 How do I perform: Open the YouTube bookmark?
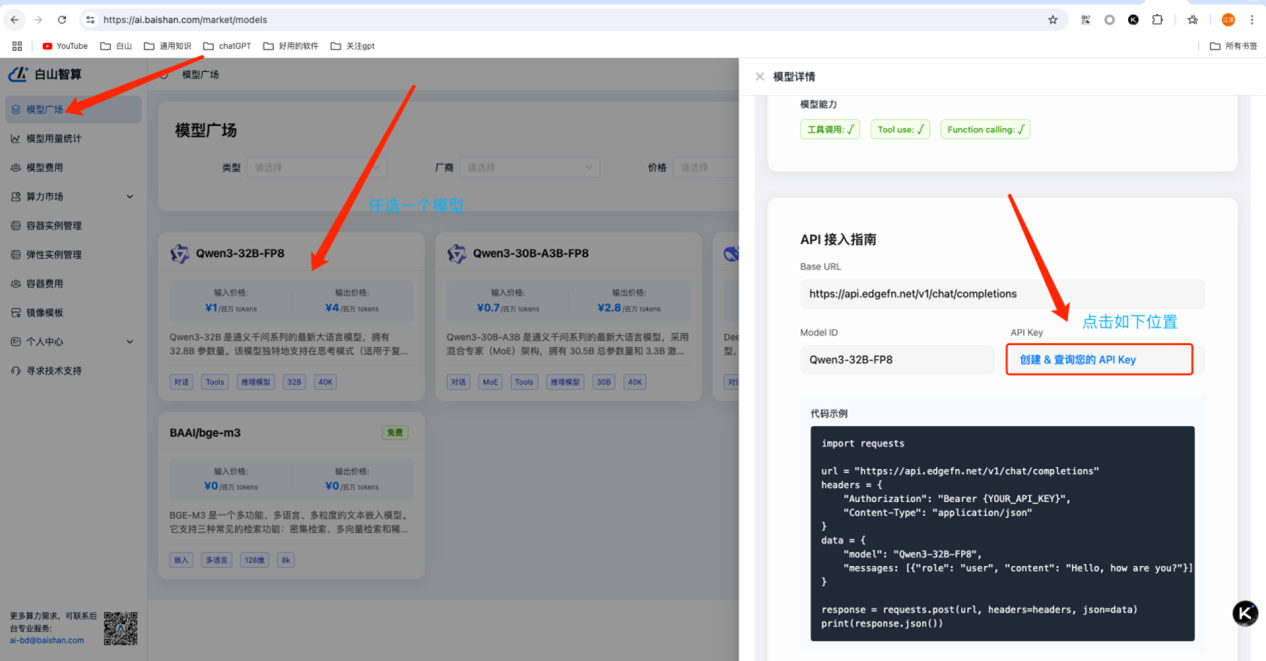click(65, 46)
